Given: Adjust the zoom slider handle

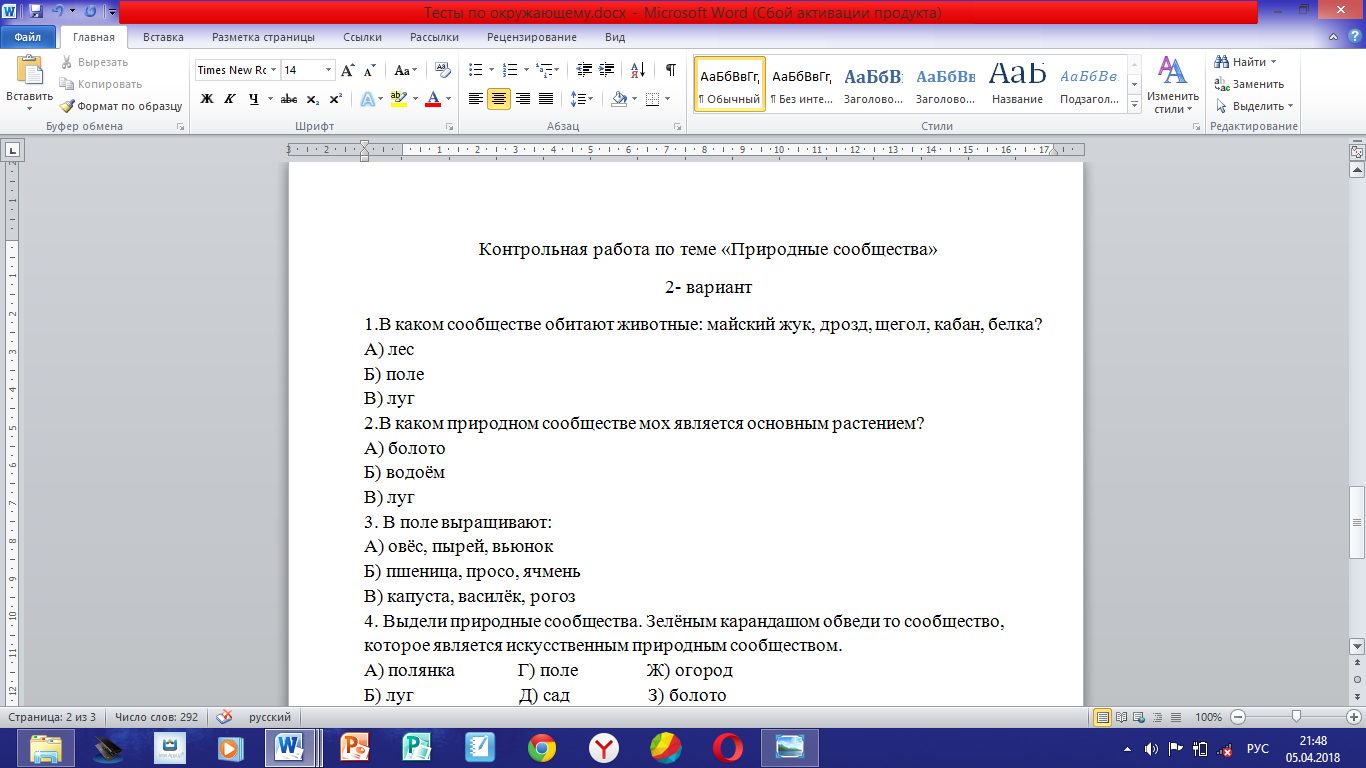Looking at the screenshot, I should click(1297, 717).
